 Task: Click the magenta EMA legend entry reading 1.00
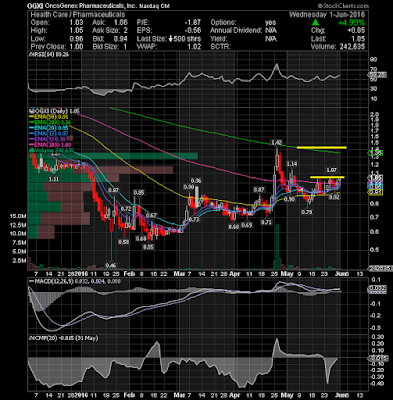click(x=51, y=145)
